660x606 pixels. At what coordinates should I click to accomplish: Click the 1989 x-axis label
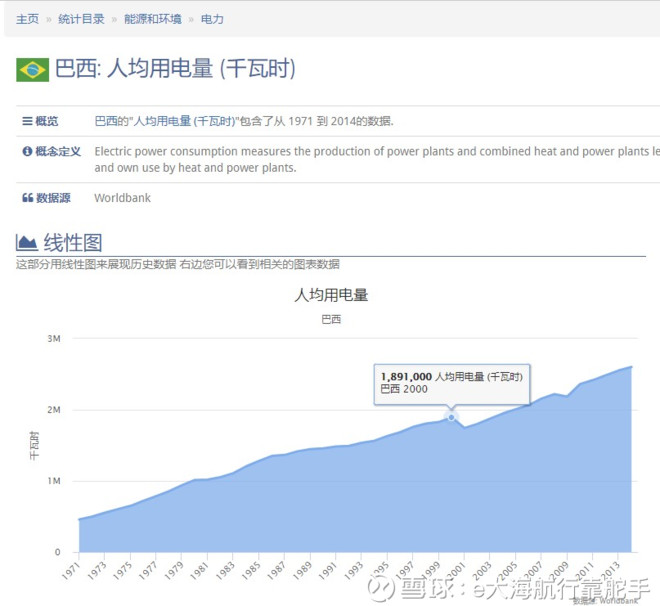pos(302,571)
